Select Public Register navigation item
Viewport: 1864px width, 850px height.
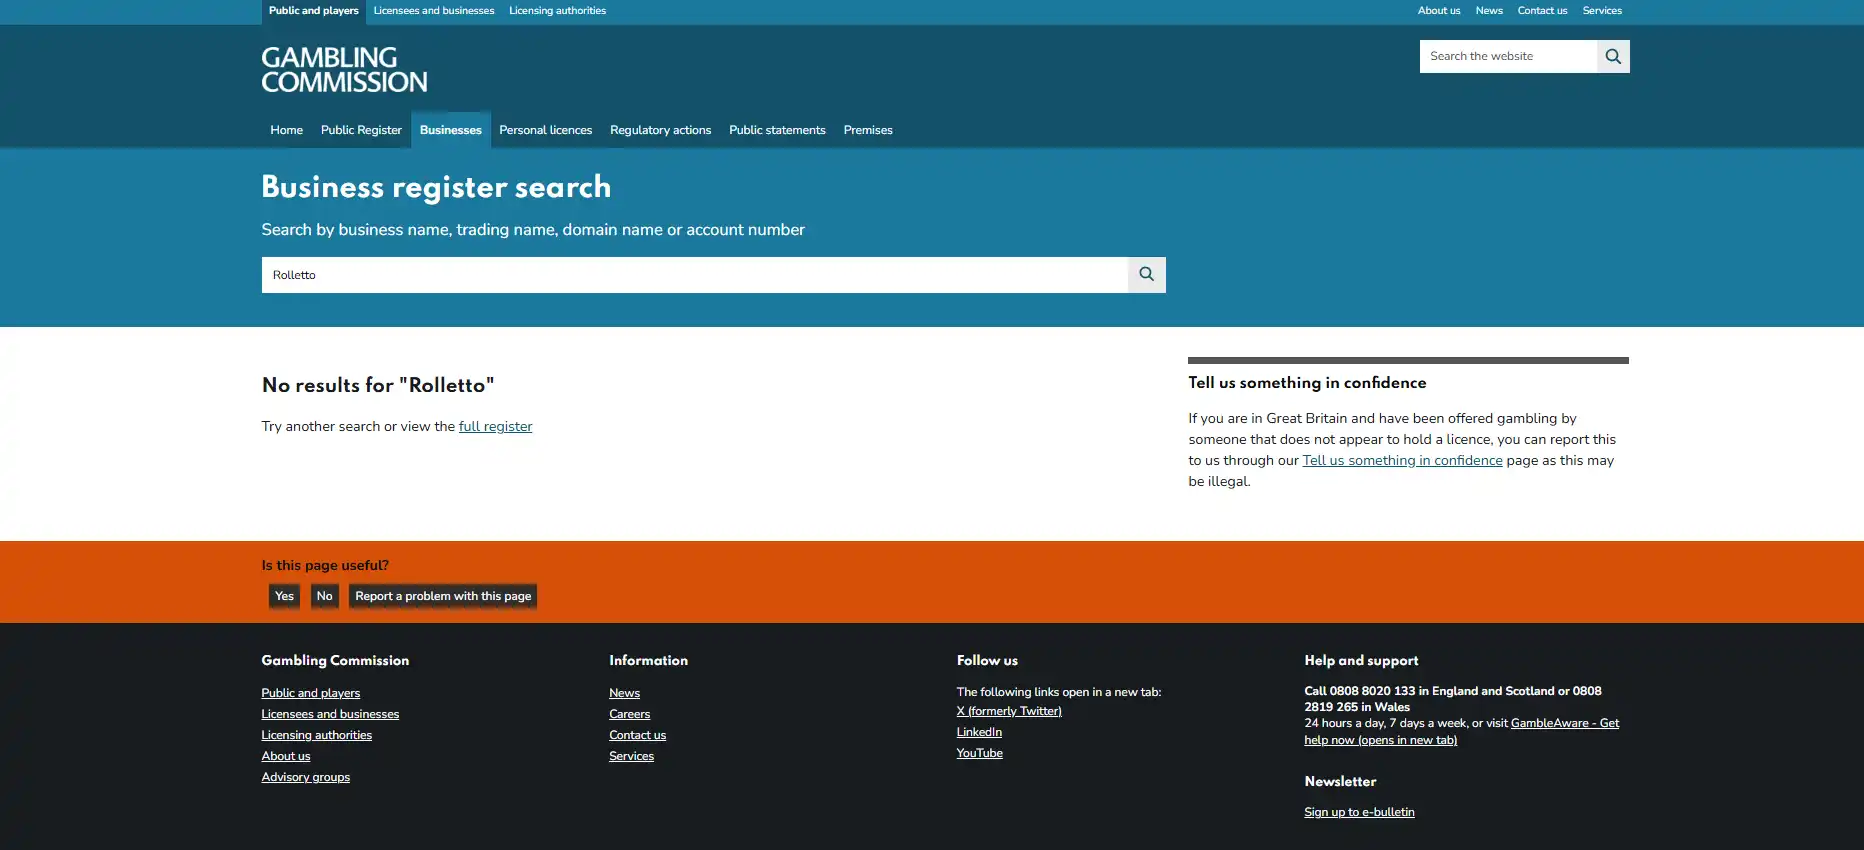(x=361, y=130)
